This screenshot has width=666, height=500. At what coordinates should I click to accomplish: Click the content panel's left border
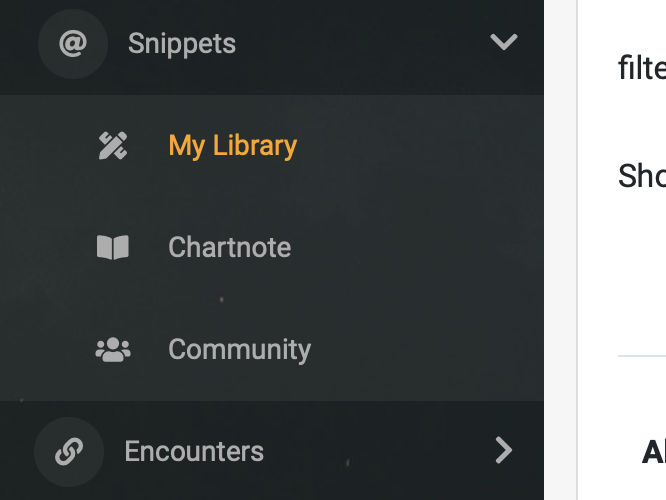577,250
